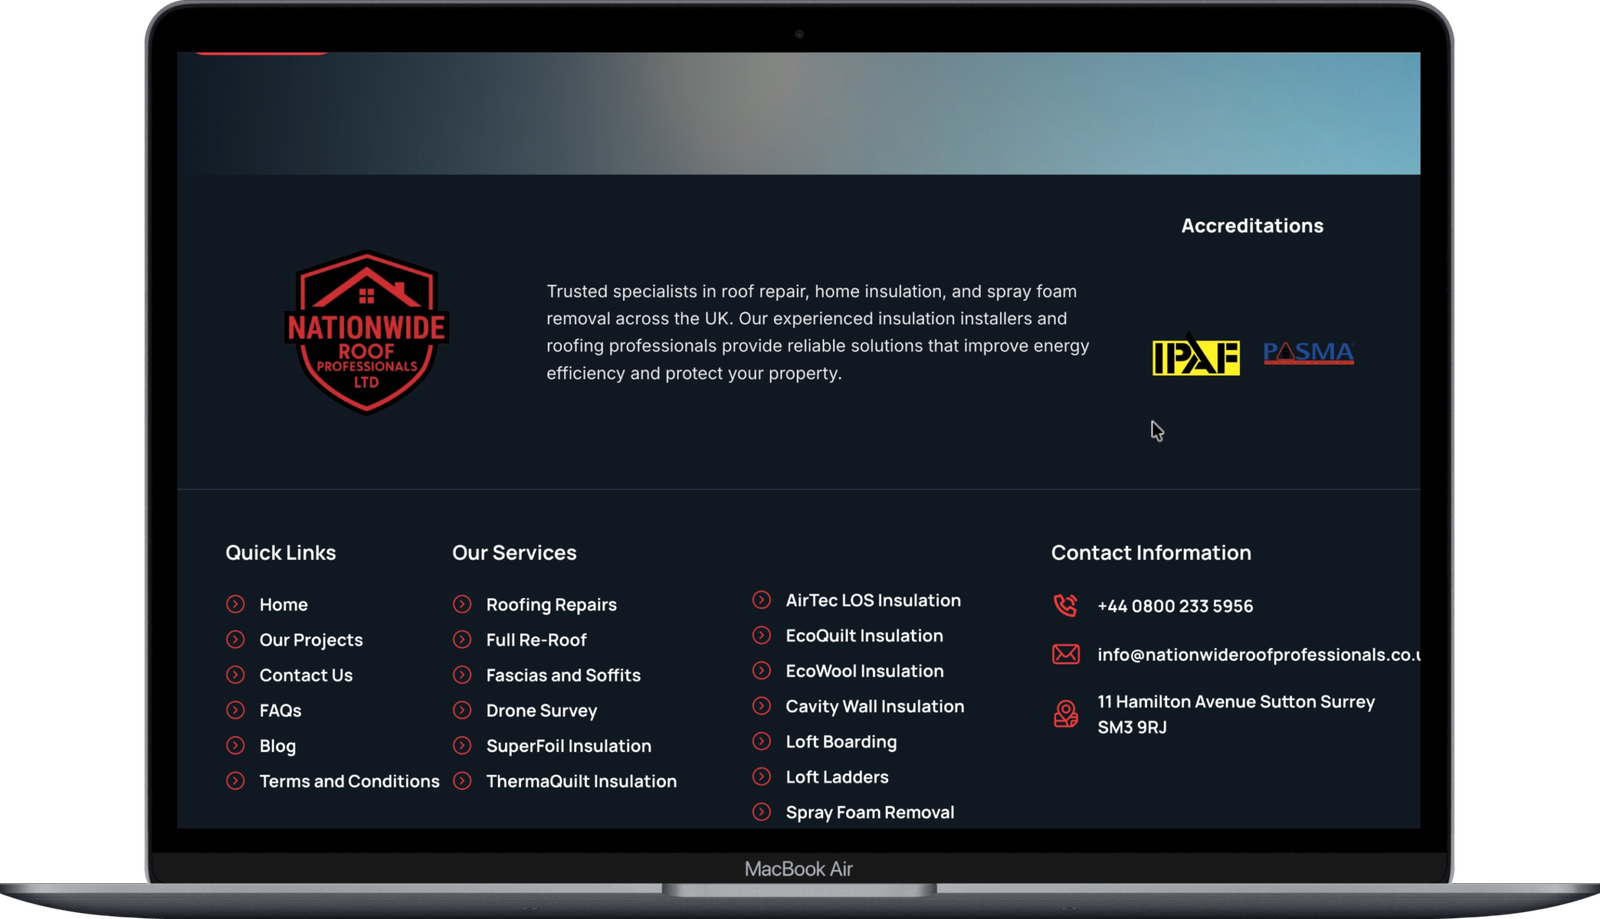
Task: Click the Contact Information heading
Action: 1151,553
